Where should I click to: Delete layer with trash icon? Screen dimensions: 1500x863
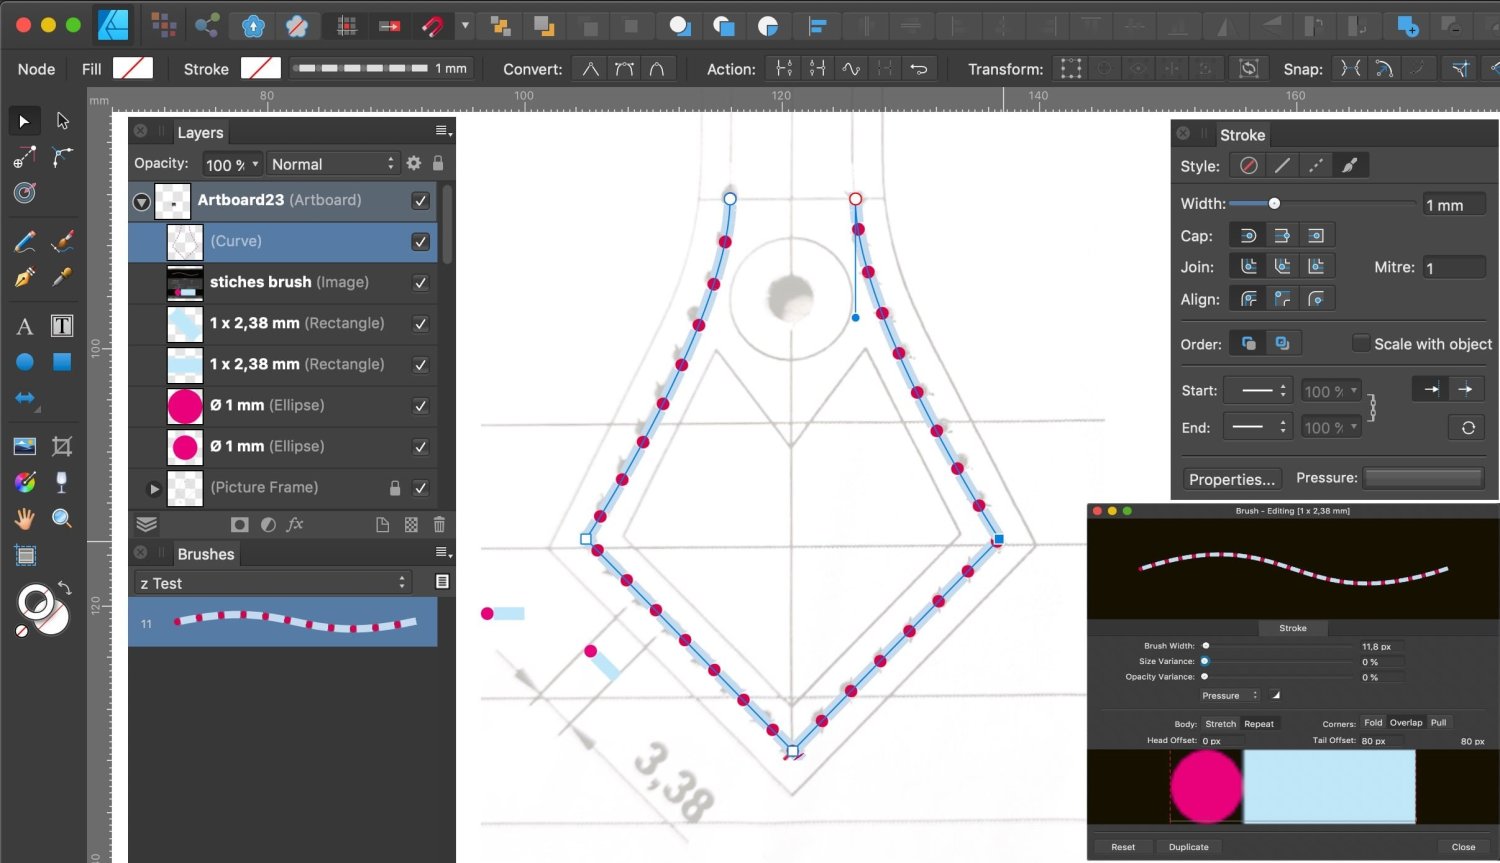coord(439,525)
